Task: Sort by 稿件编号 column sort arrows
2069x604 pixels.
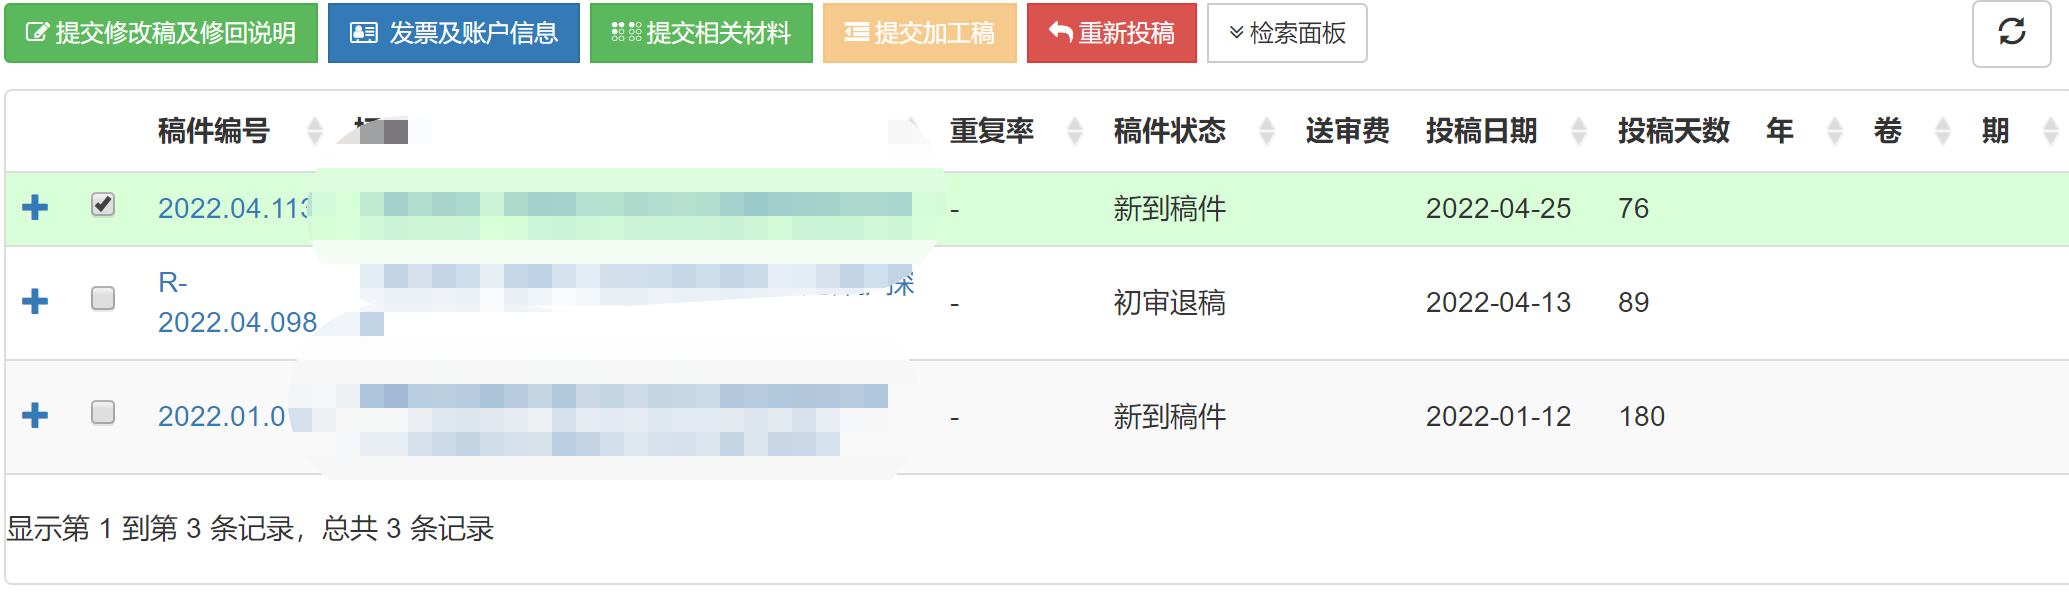Action: pyautogui.click(x=314, y=131)
